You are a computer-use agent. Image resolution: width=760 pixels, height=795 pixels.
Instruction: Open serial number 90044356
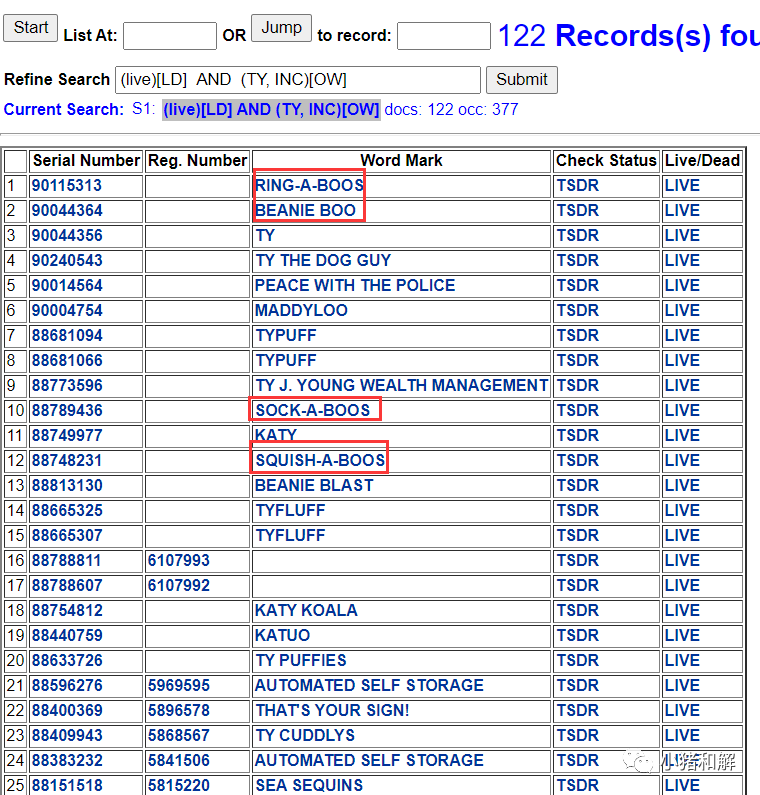[67, 235]
